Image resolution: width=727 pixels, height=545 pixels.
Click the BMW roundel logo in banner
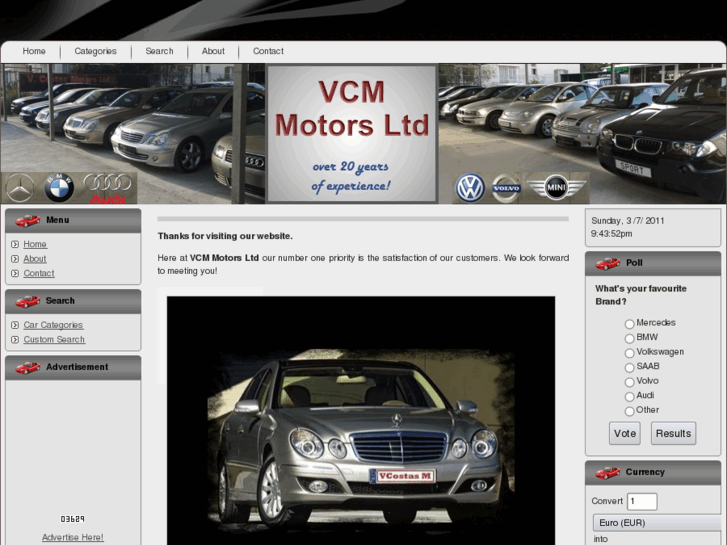pos(59,188)
